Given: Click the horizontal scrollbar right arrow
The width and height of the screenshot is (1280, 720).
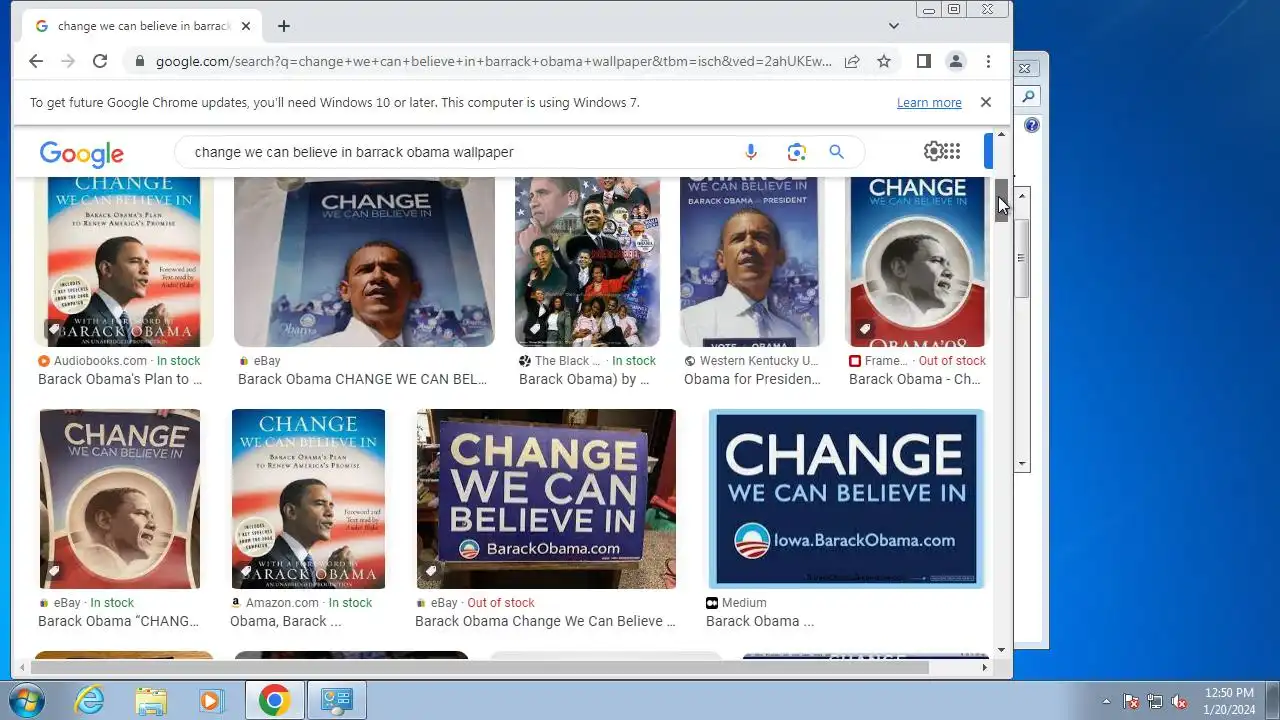Looking at the screenshot, I should (x=985, y=667).
